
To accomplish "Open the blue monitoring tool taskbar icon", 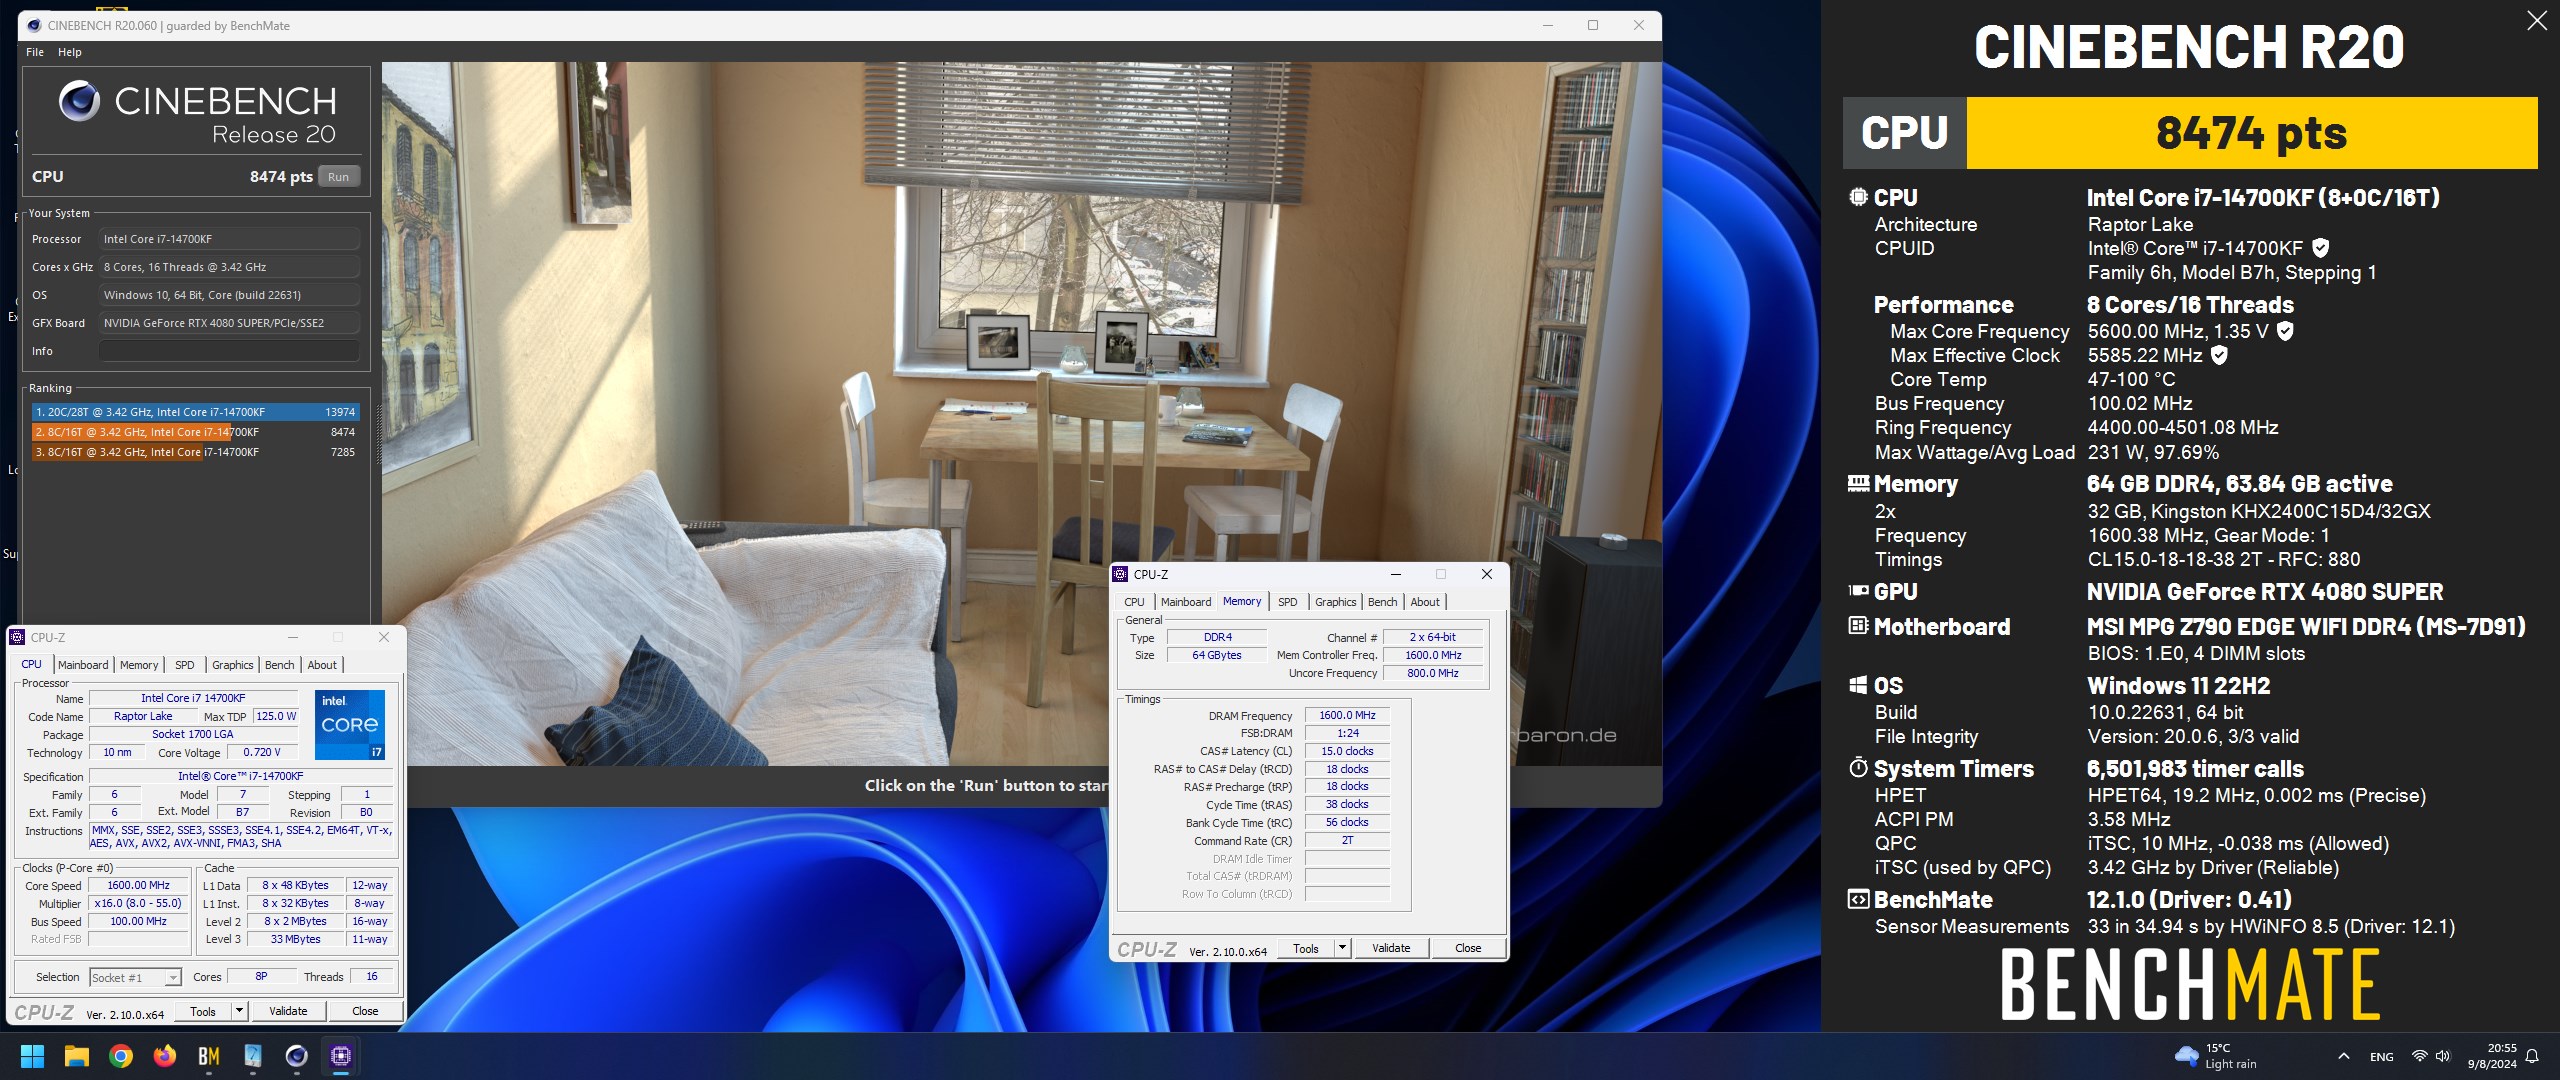I will (x=253, y=1056).
